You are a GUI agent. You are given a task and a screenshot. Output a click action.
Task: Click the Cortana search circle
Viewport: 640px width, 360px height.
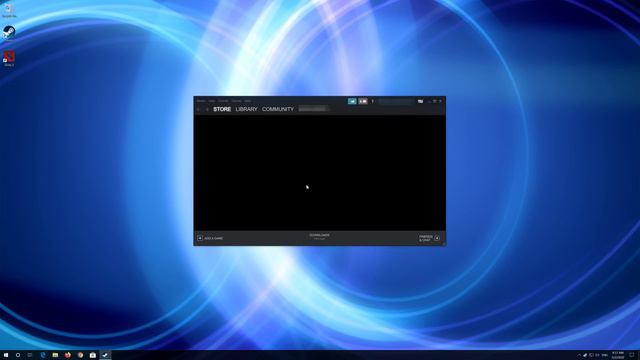[x=18, y=355]
